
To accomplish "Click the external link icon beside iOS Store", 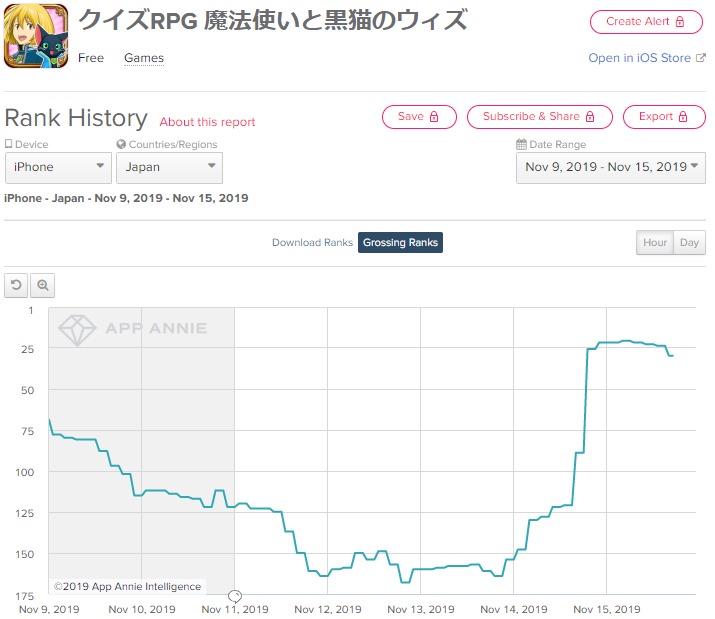I will click(701, 58).
